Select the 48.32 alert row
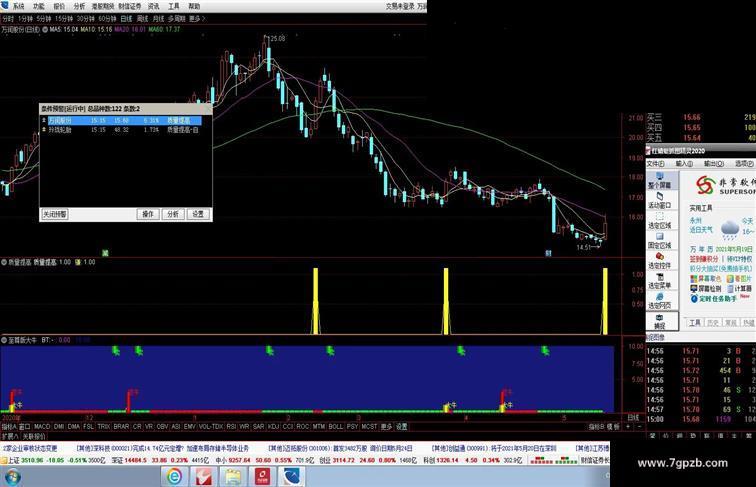Screen dimensions: 756x487 click(121, 130)
